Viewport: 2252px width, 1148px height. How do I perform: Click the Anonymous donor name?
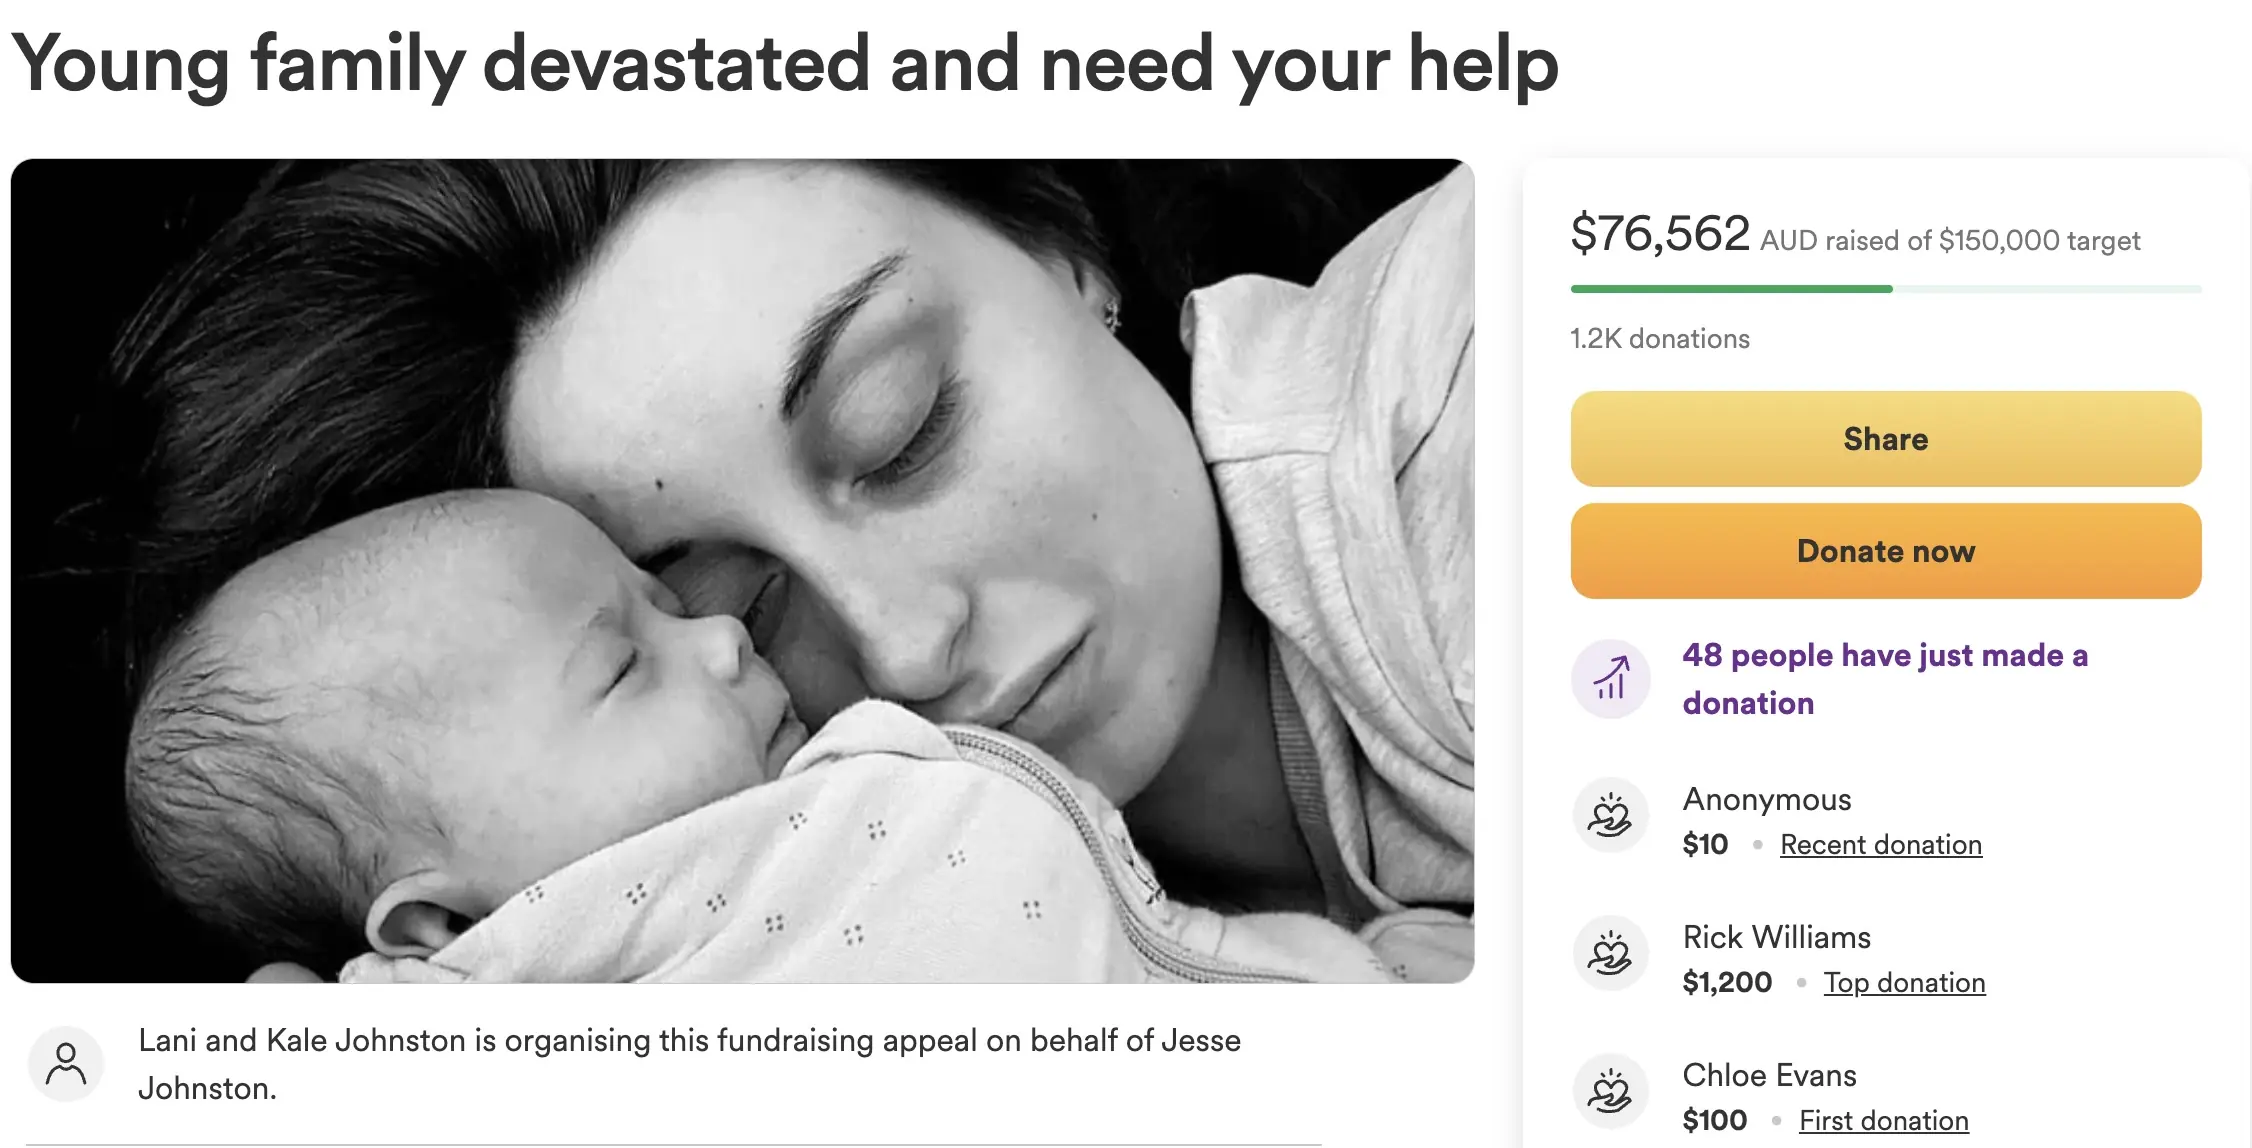tap(1767, 799)
